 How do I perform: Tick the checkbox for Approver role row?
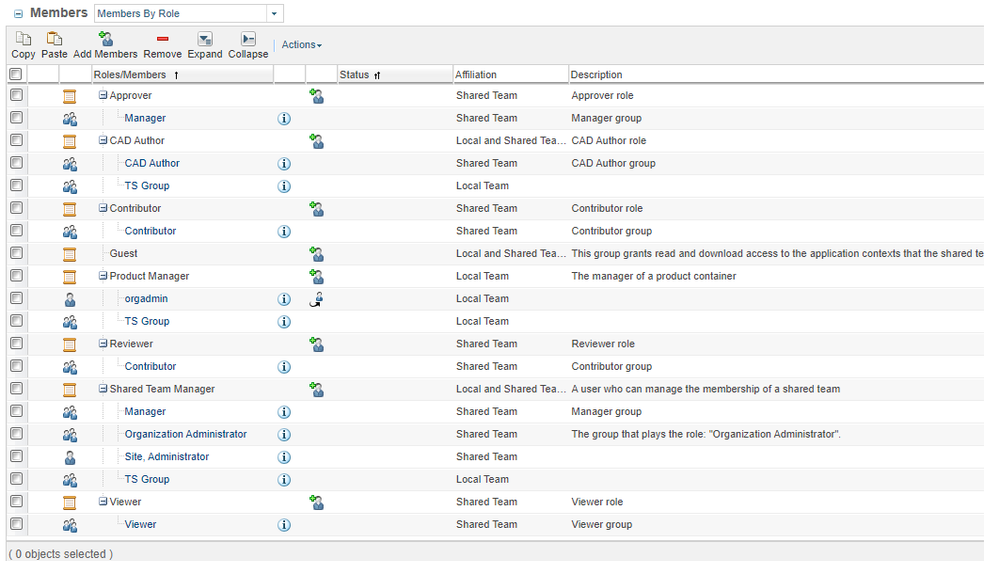coord(16,96)
